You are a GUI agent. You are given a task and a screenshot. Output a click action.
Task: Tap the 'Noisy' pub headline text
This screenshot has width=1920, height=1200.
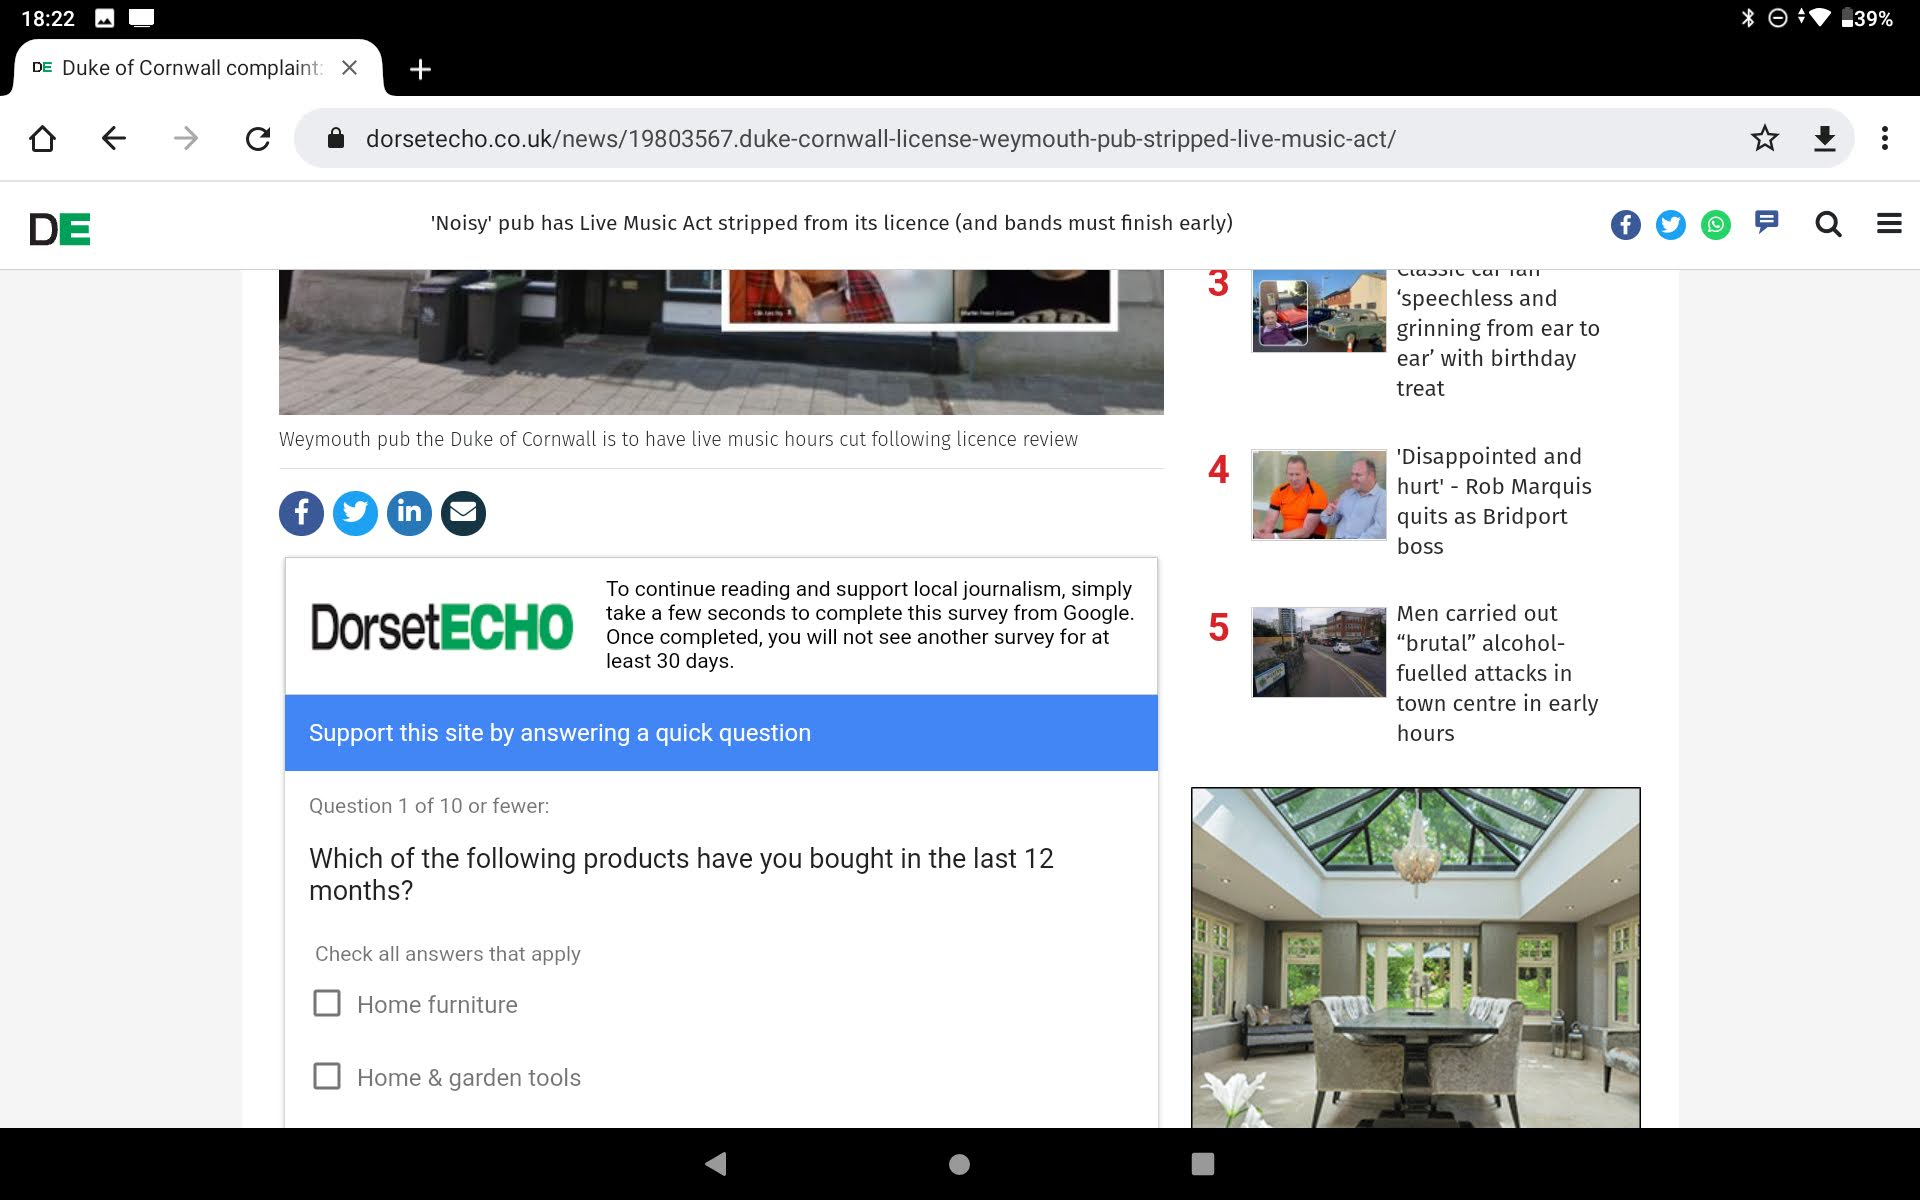coord(831,223)
